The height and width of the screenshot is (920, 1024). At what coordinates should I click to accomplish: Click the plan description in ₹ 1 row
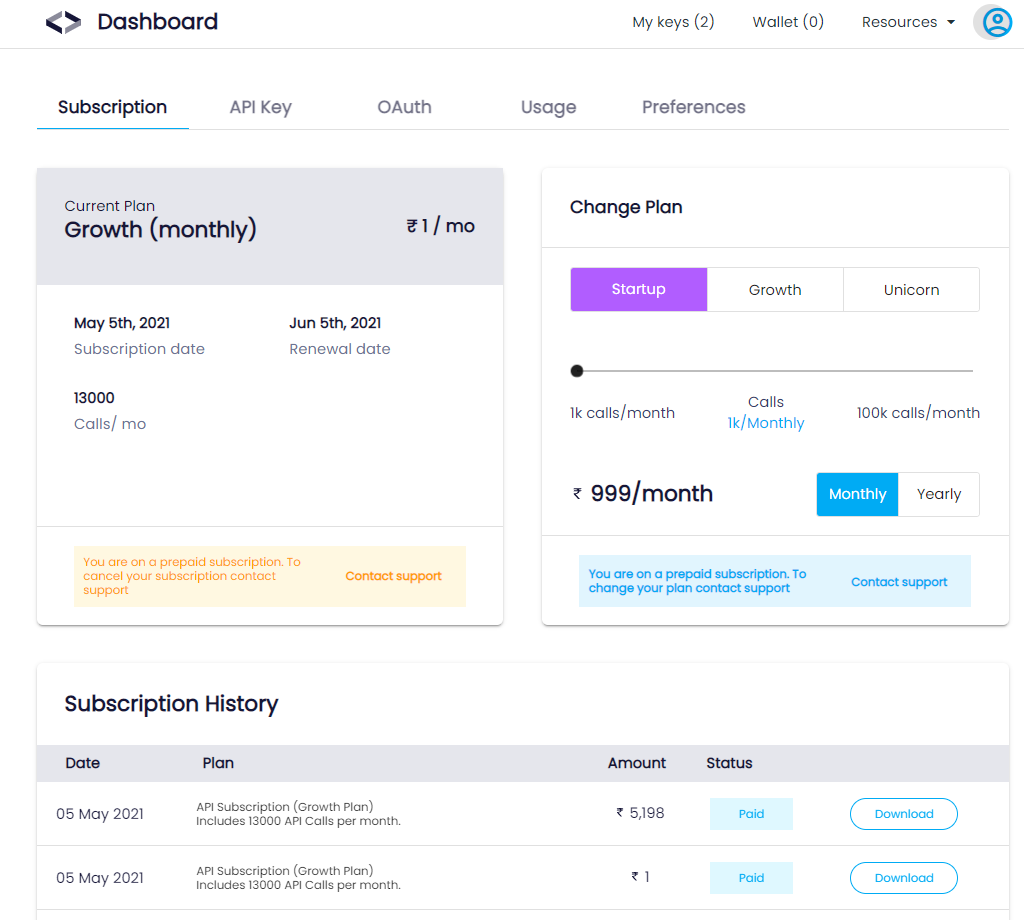[x=298, y=878]
